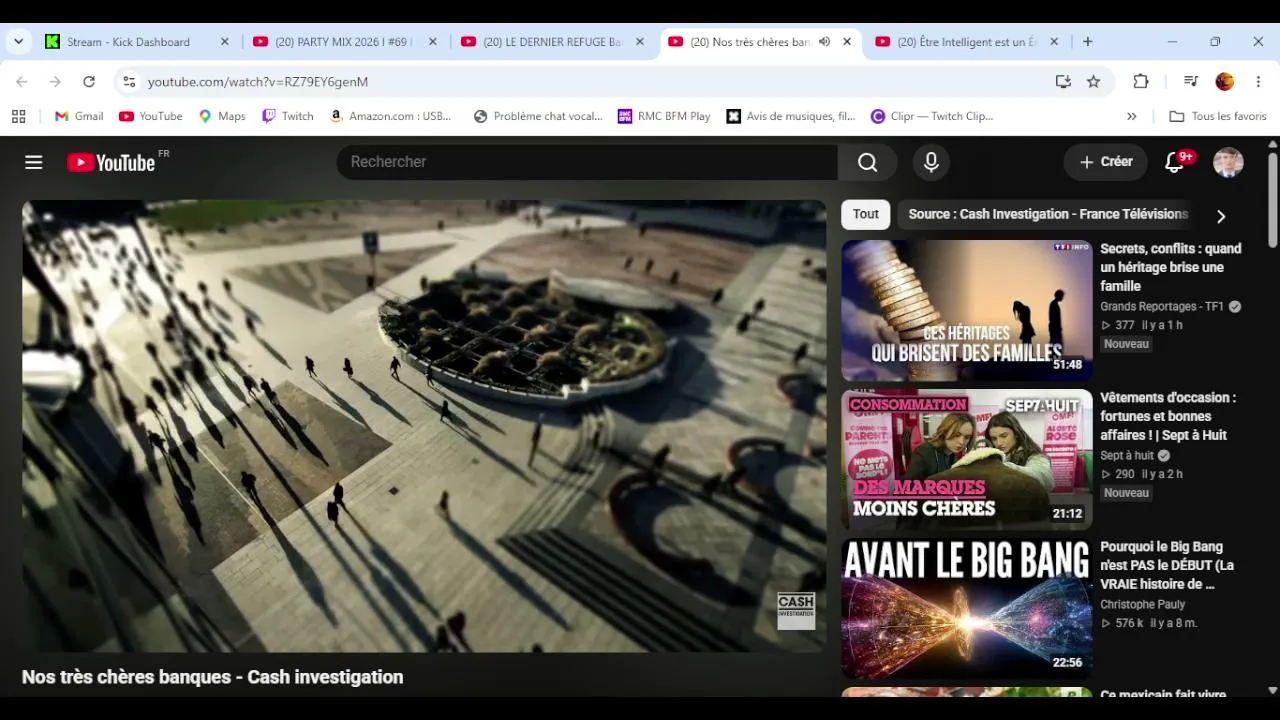This screenshot has height=720, width=1280.
Task: Open the YouTube account avatar menu
Action: 1228,162
